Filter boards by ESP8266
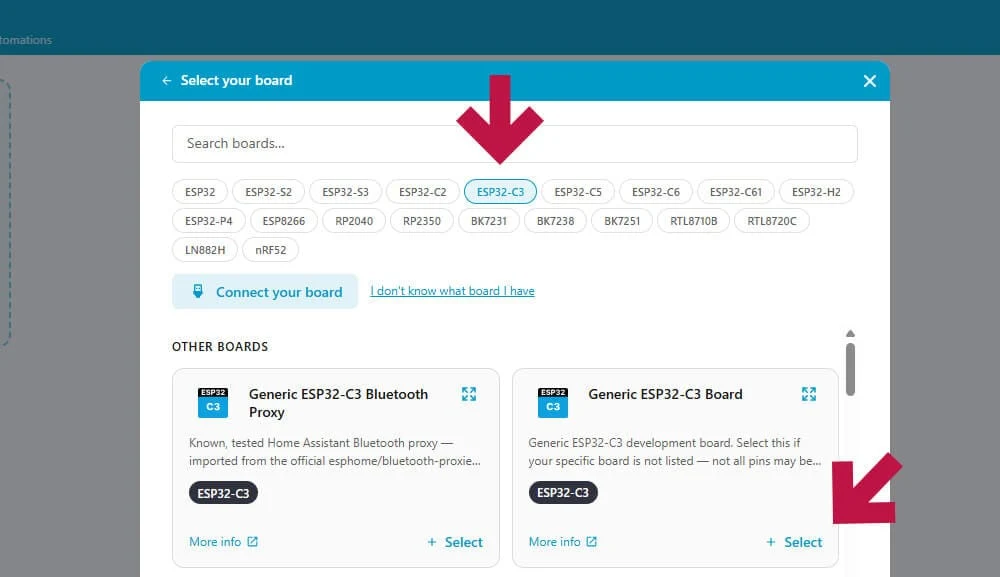This screenshot has height=577, width=1000. 284,221
